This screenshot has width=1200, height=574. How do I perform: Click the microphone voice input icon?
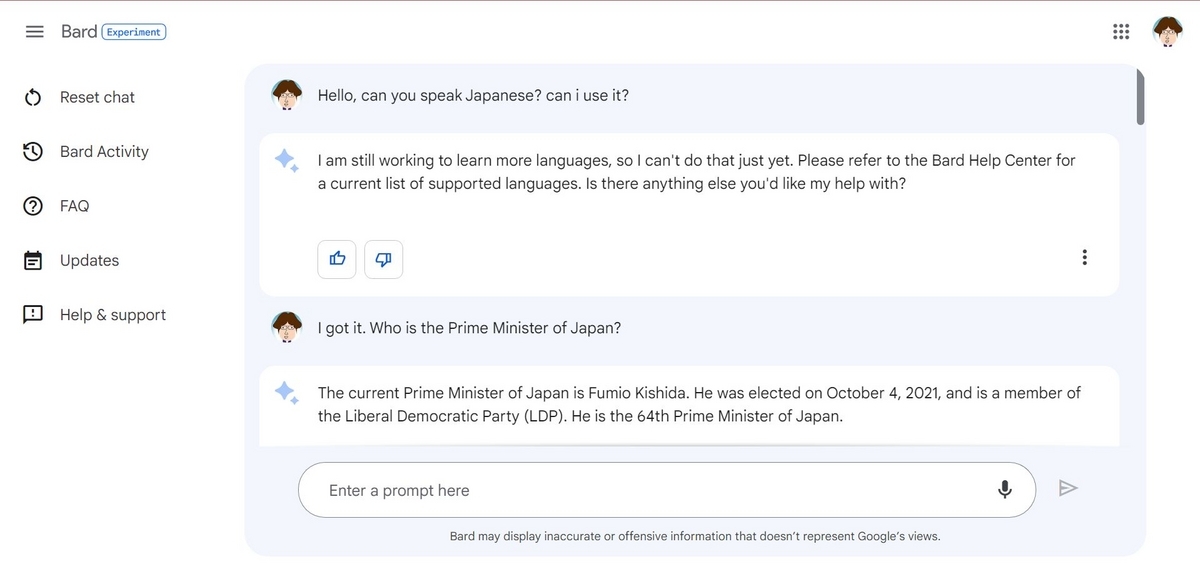tap(1005, 489)
